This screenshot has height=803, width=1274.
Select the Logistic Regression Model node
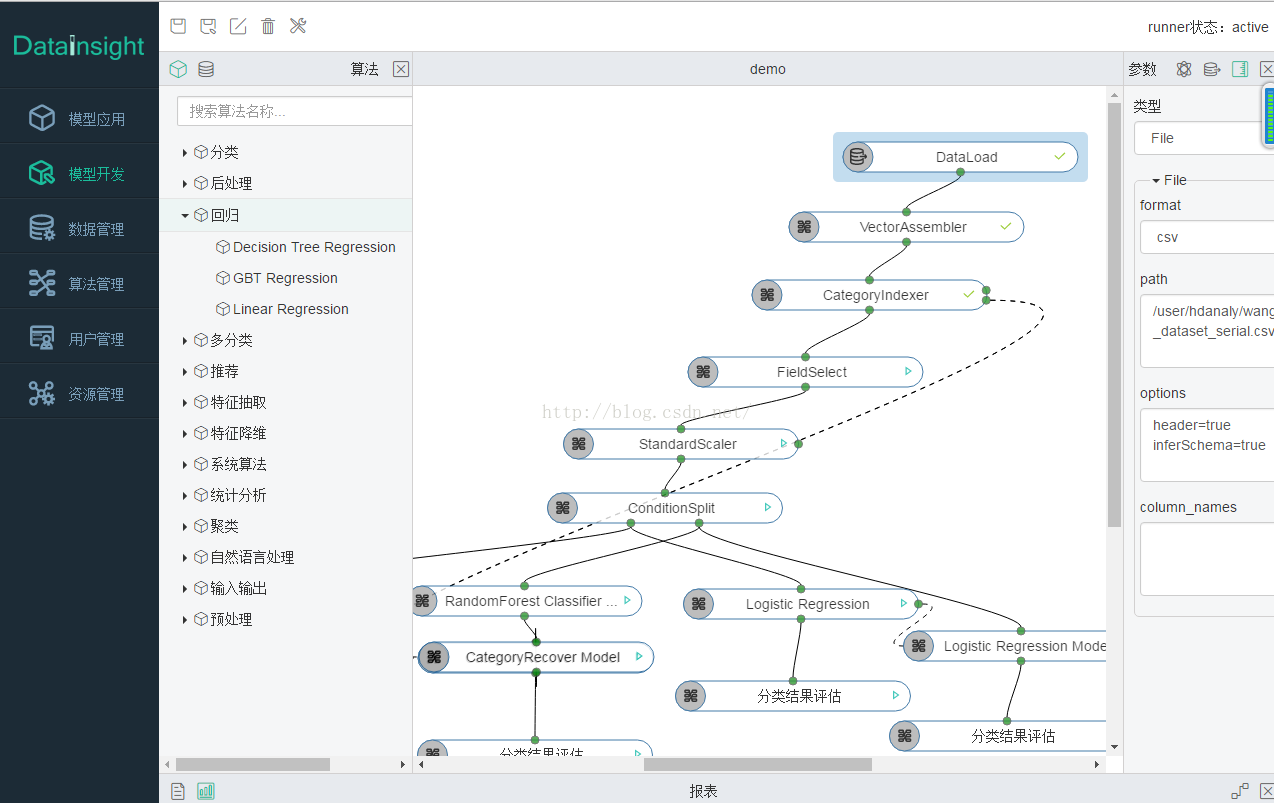pos(1007,646)
